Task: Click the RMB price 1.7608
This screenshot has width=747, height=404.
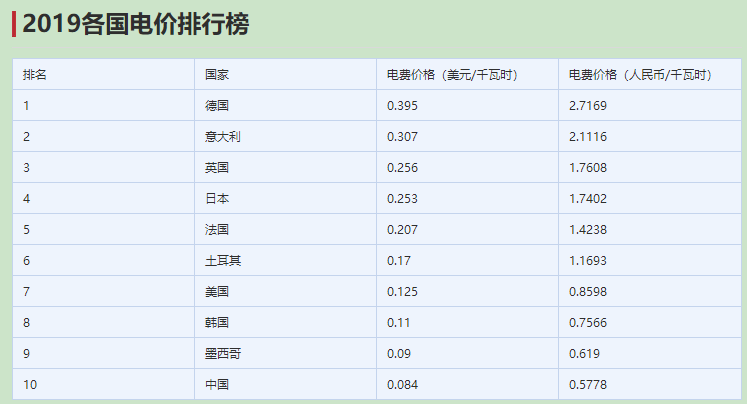Action: pos(588,168)
